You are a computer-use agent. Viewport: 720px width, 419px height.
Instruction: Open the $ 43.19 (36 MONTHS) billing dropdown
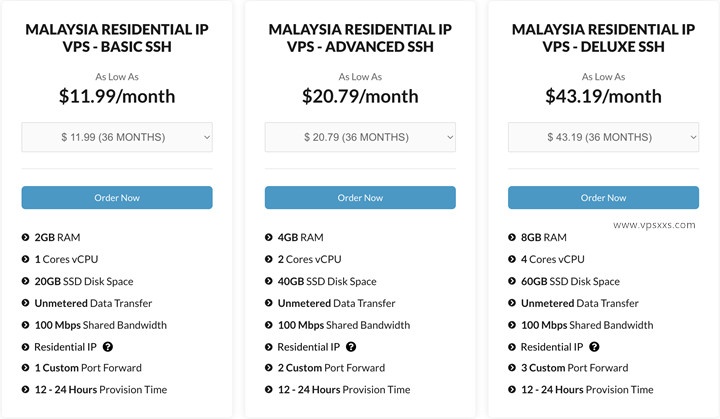(x=603, y=137)
